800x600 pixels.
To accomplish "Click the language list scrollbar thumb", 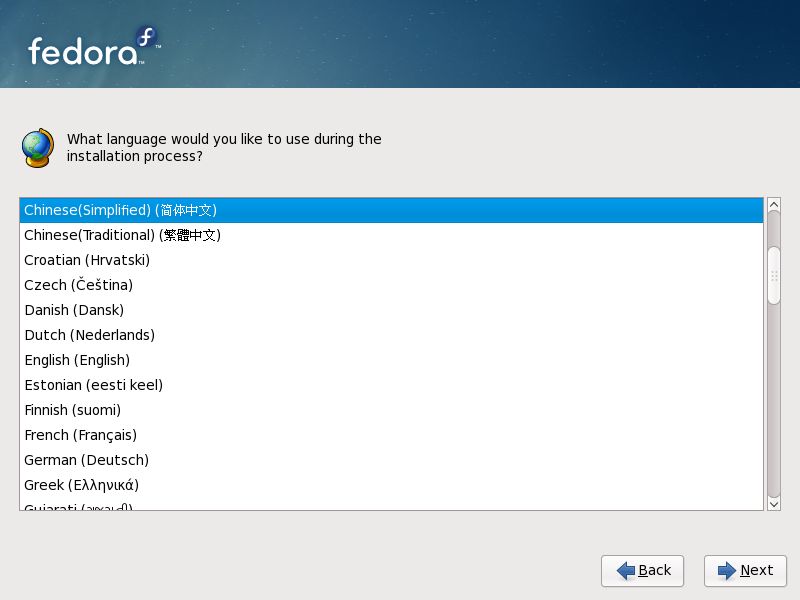I will point(774,276).
